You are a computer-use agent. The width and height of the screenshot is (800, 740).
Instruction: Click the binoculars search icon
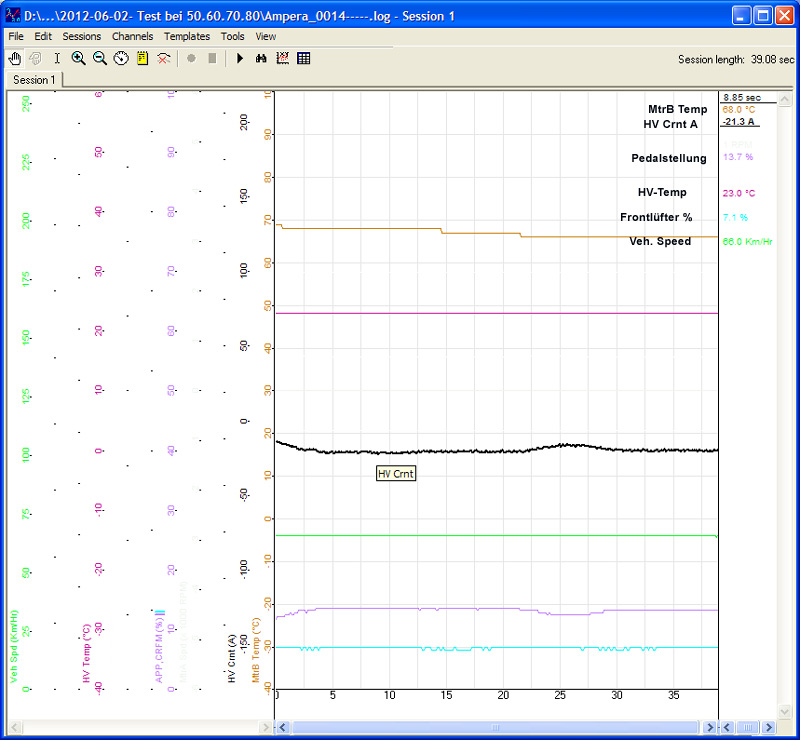261,59
